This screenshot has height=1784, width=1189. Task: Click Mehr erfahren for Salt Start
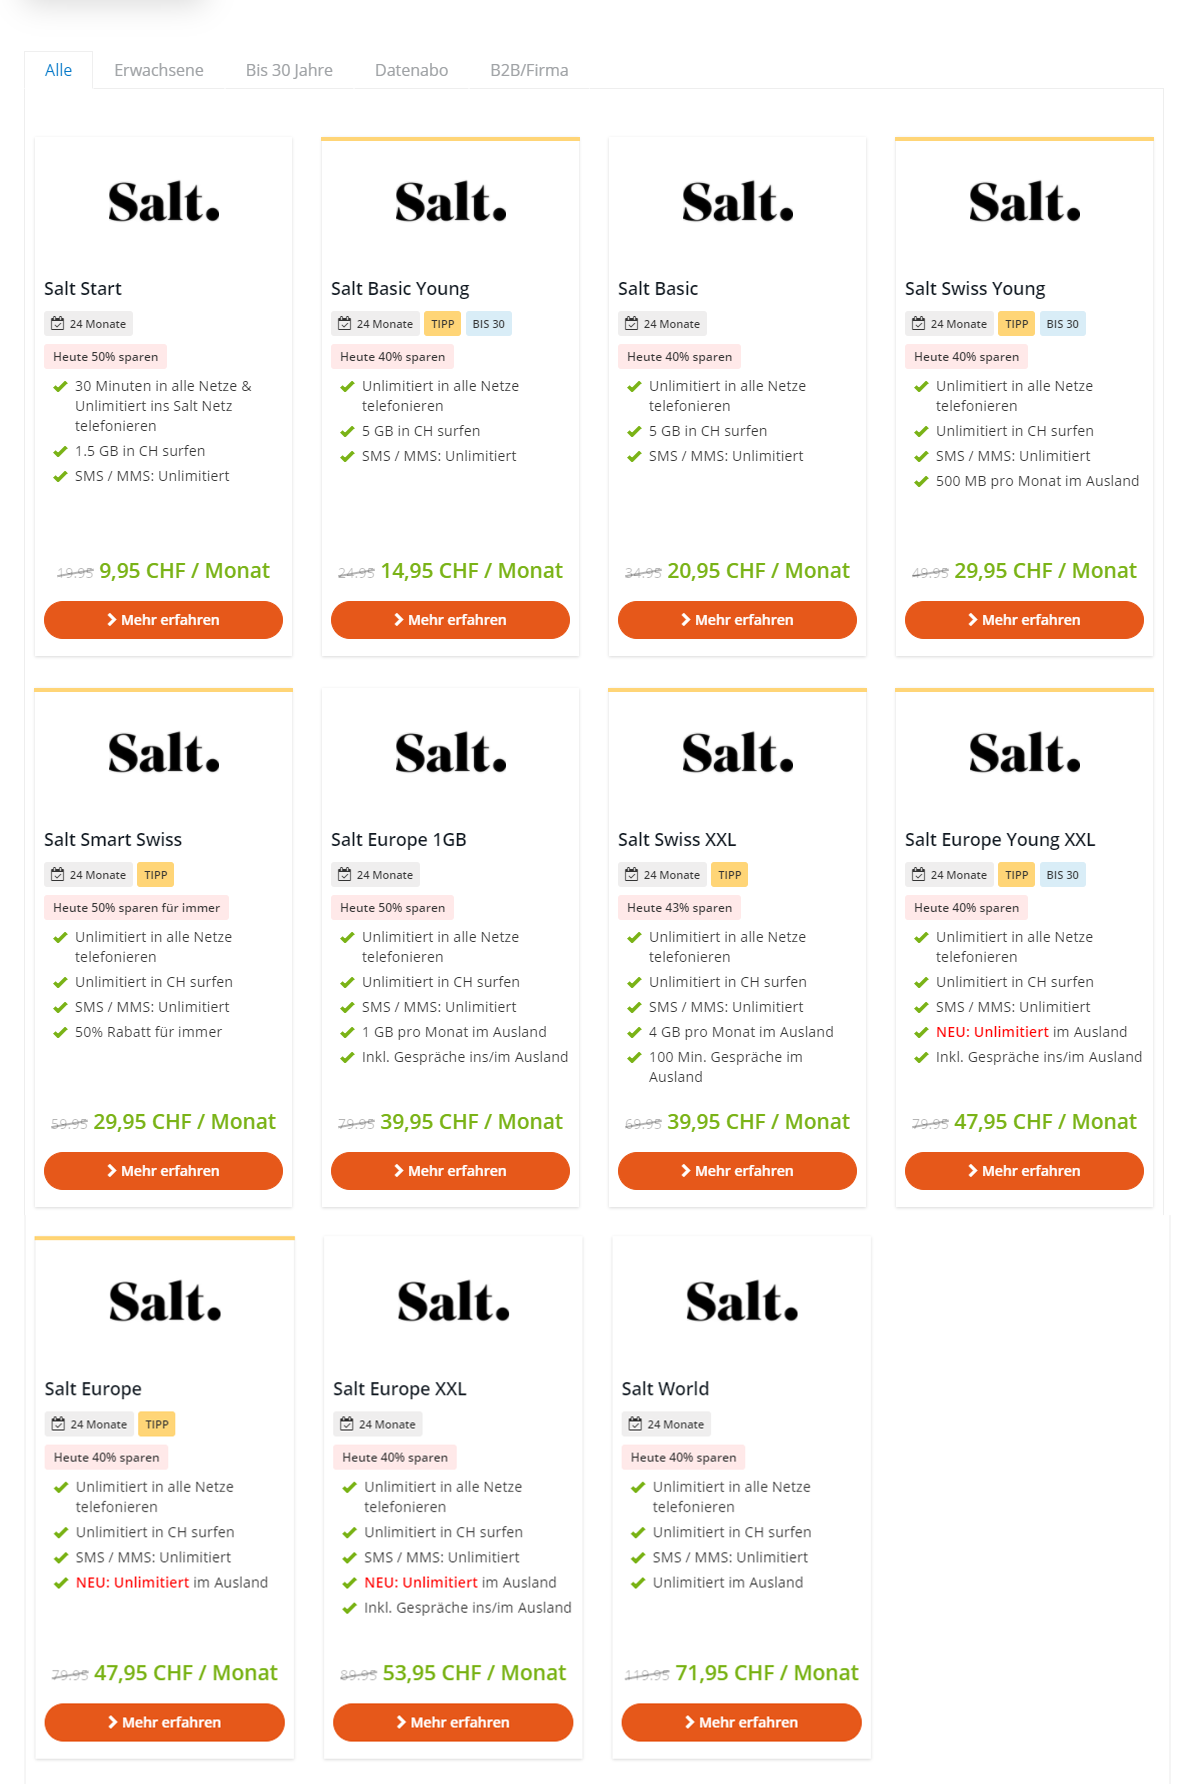[x=163, y=620]
